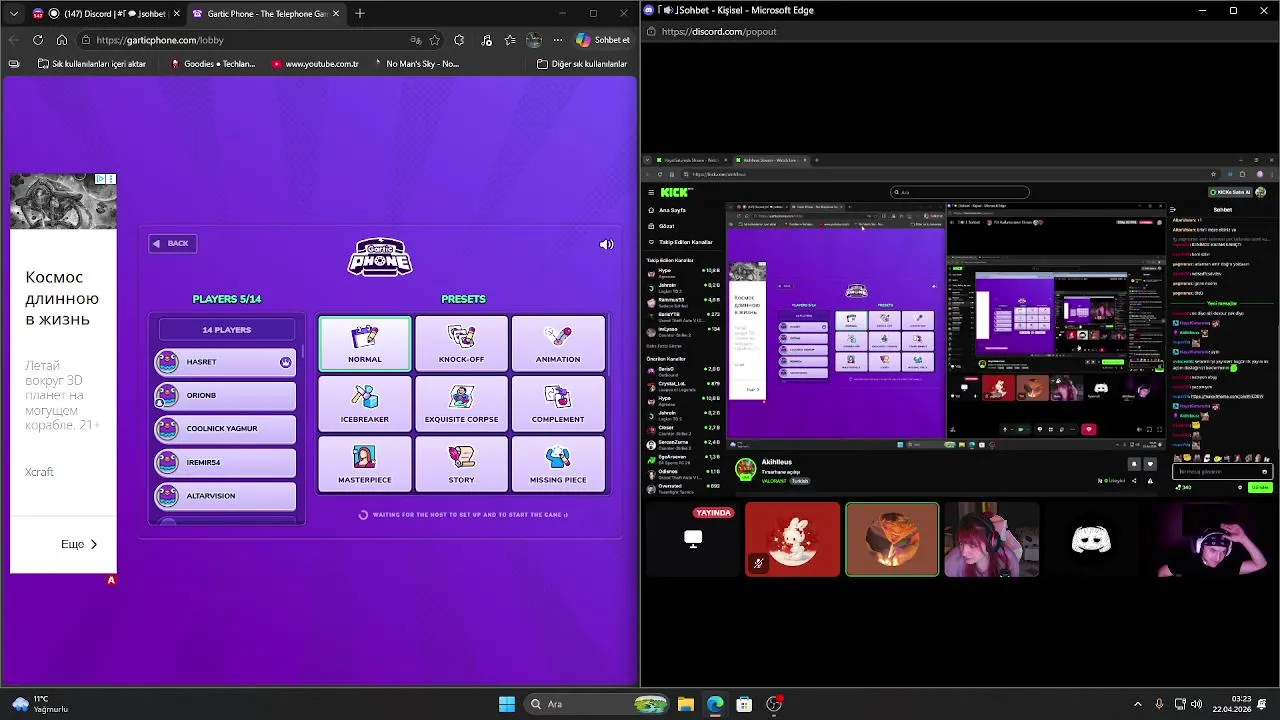Viewport: 1280px width, 720px height.
Task: Open the Windows Start menu
Action: coord(507,704)
